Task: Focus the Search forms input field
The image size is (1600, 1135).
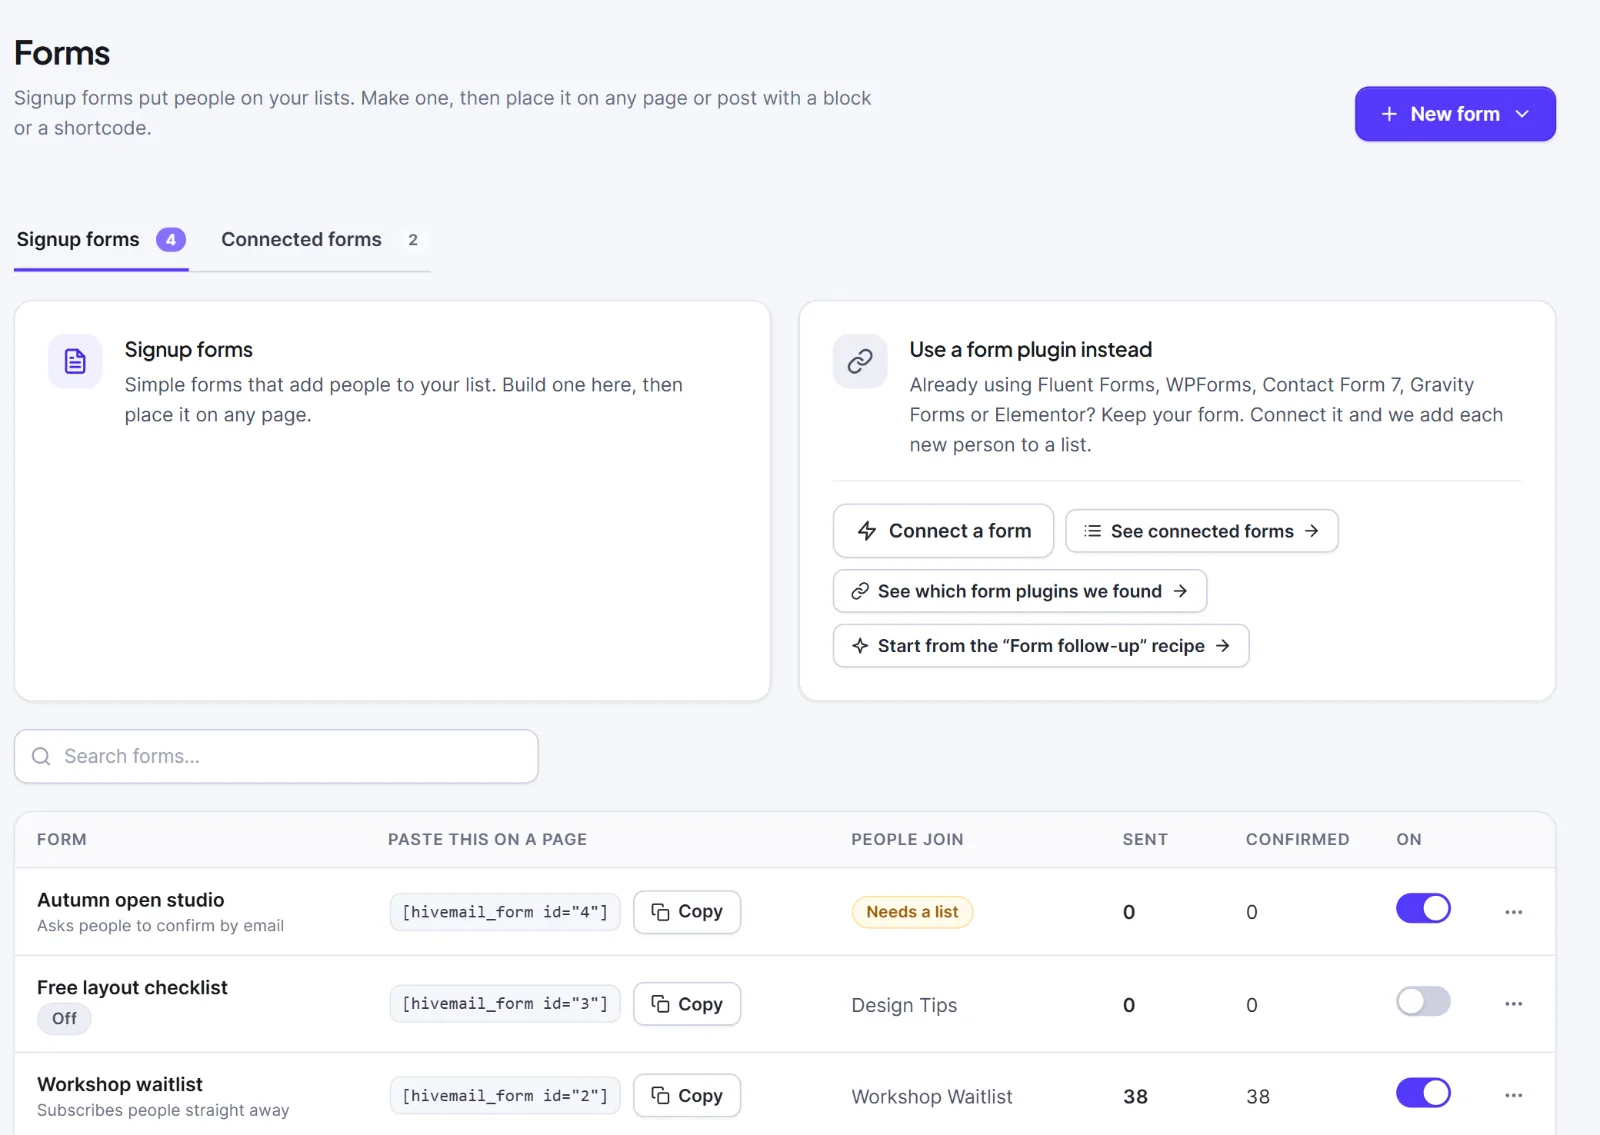Action: [276, 757]
